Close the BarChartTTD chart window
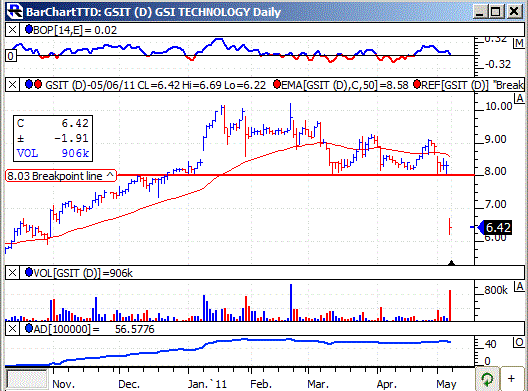This screenshot has width=528, height=391. pyautogui.click(x=514, y=12)
